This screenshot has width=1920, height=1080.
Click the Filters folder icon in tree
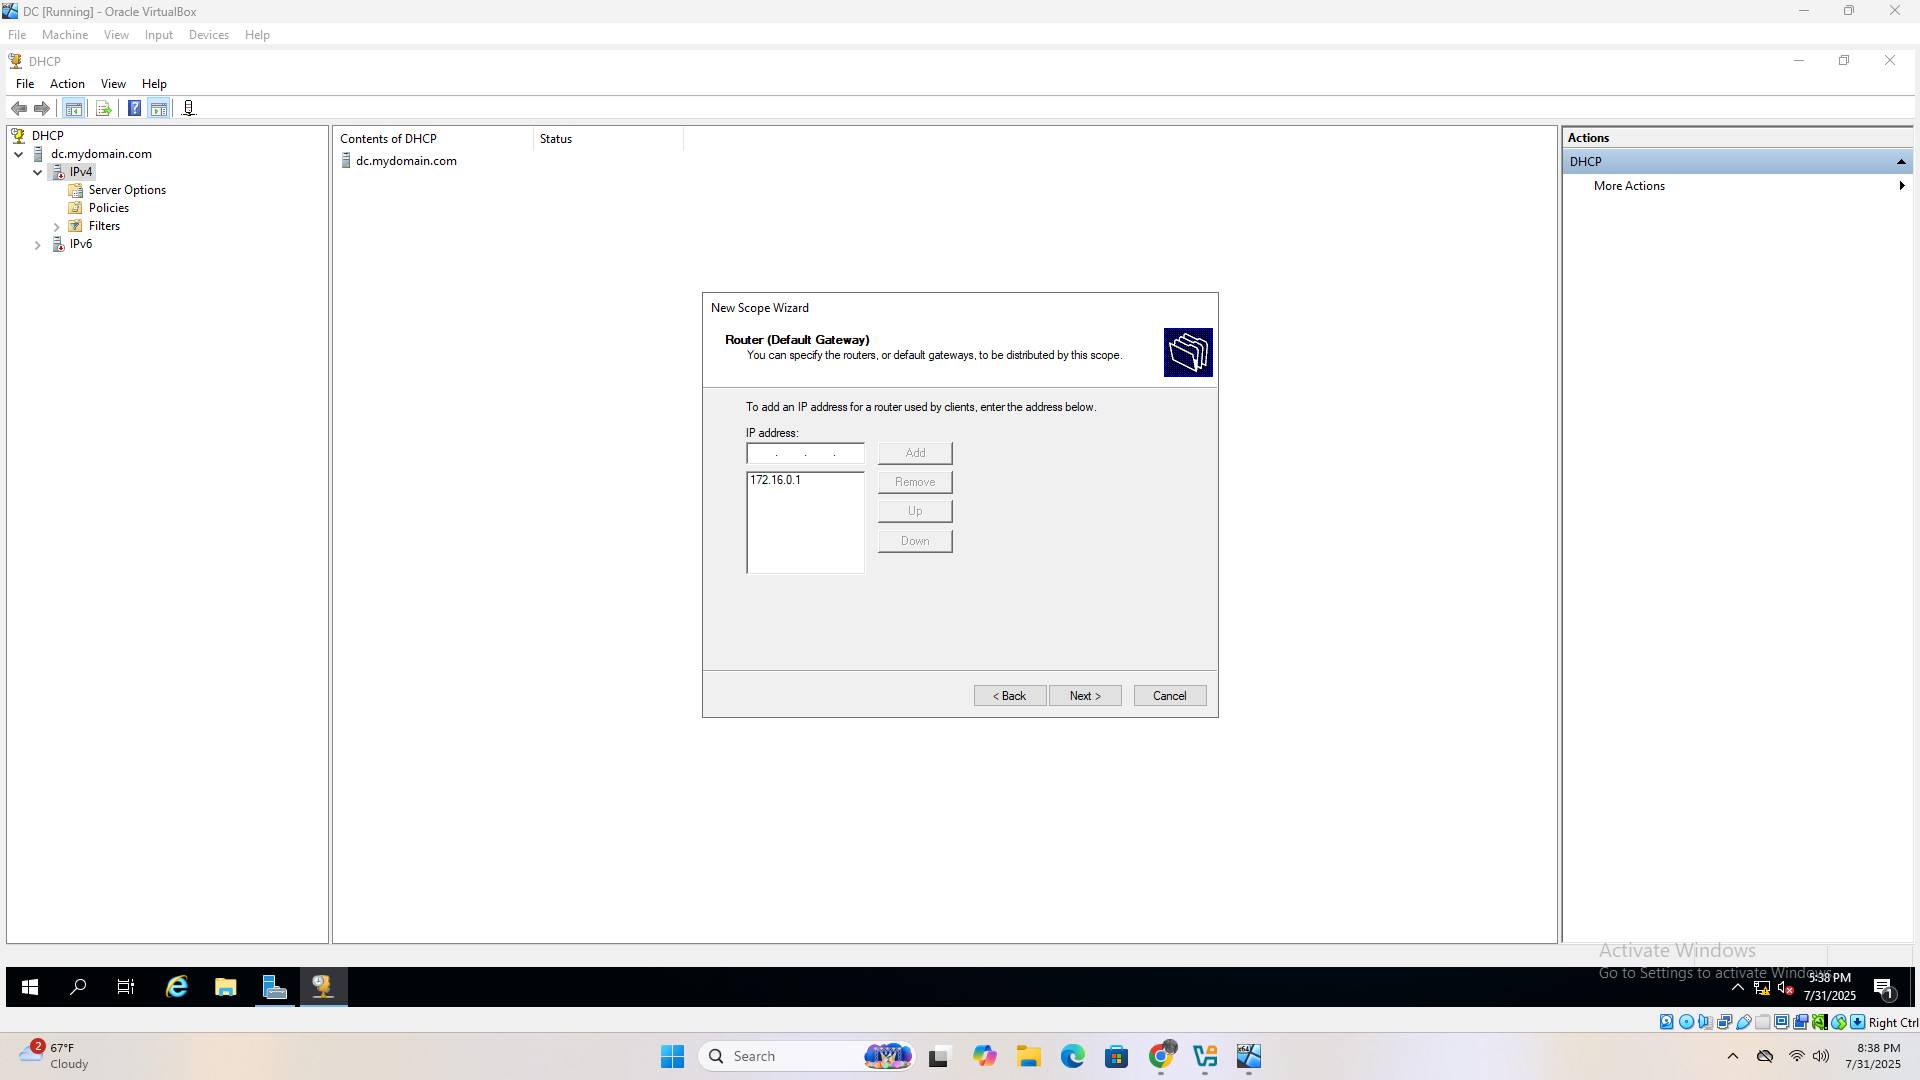point(75,226)
